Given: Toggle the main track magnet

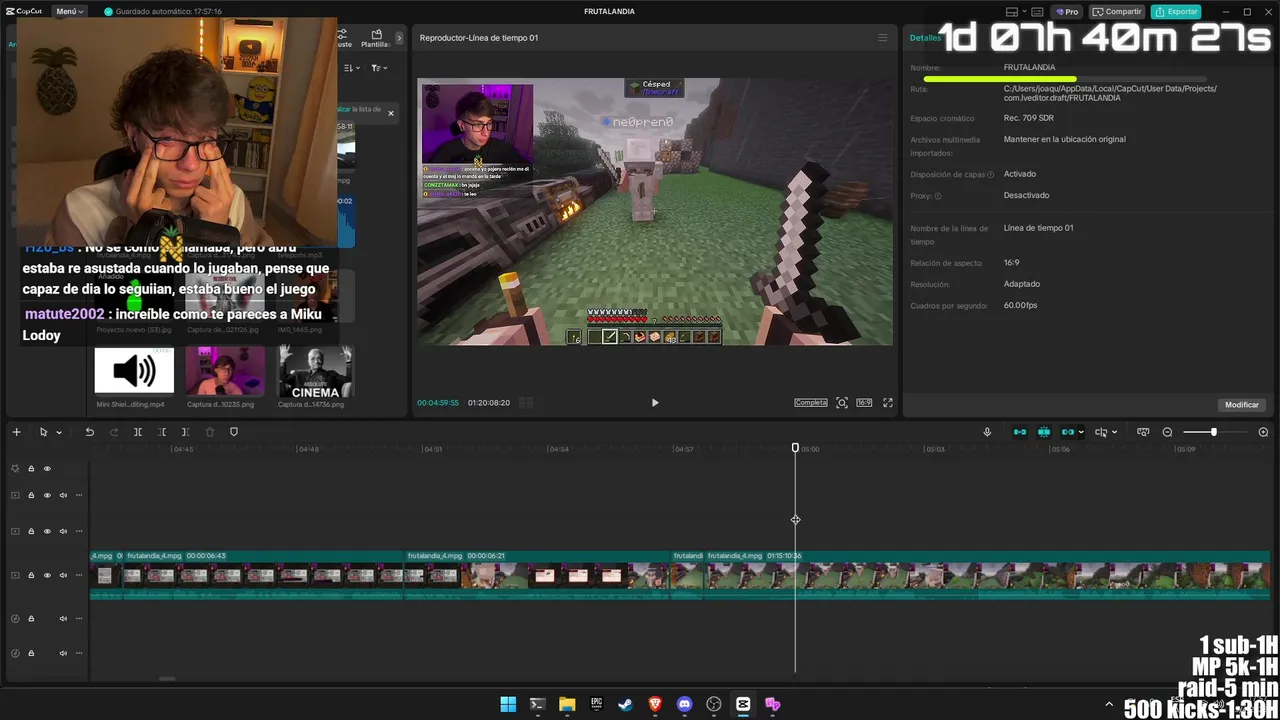Looking at the screenshot, I should point(1020,432).
